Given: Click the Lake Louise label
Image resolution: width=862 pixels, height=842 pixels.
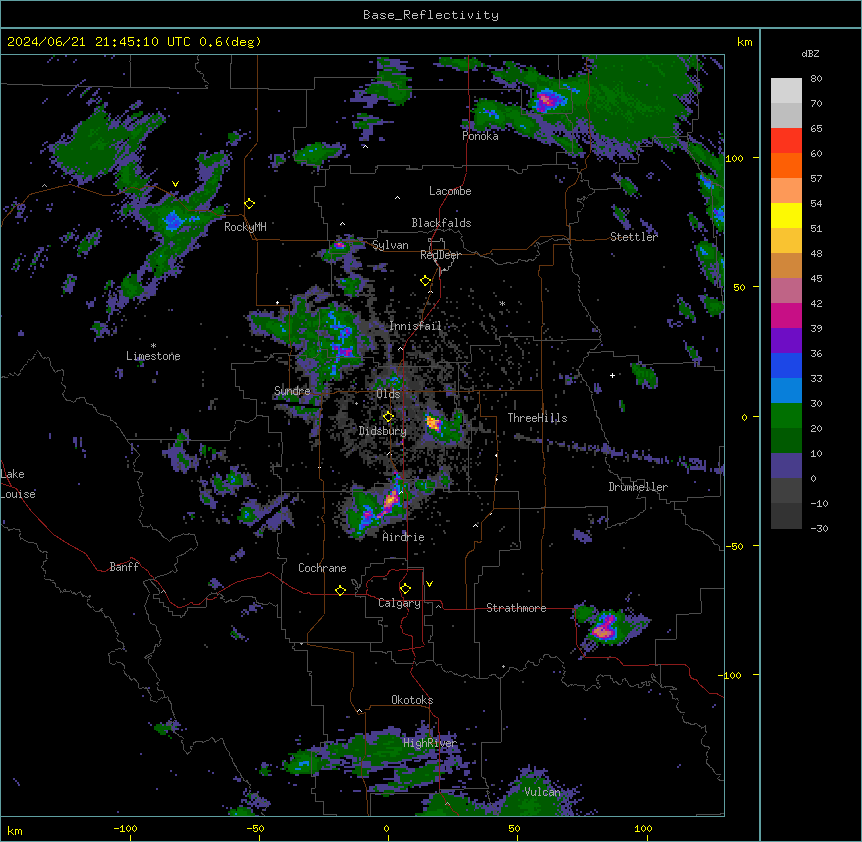Looking at the screenshot, I should click(x=18, y=484).
